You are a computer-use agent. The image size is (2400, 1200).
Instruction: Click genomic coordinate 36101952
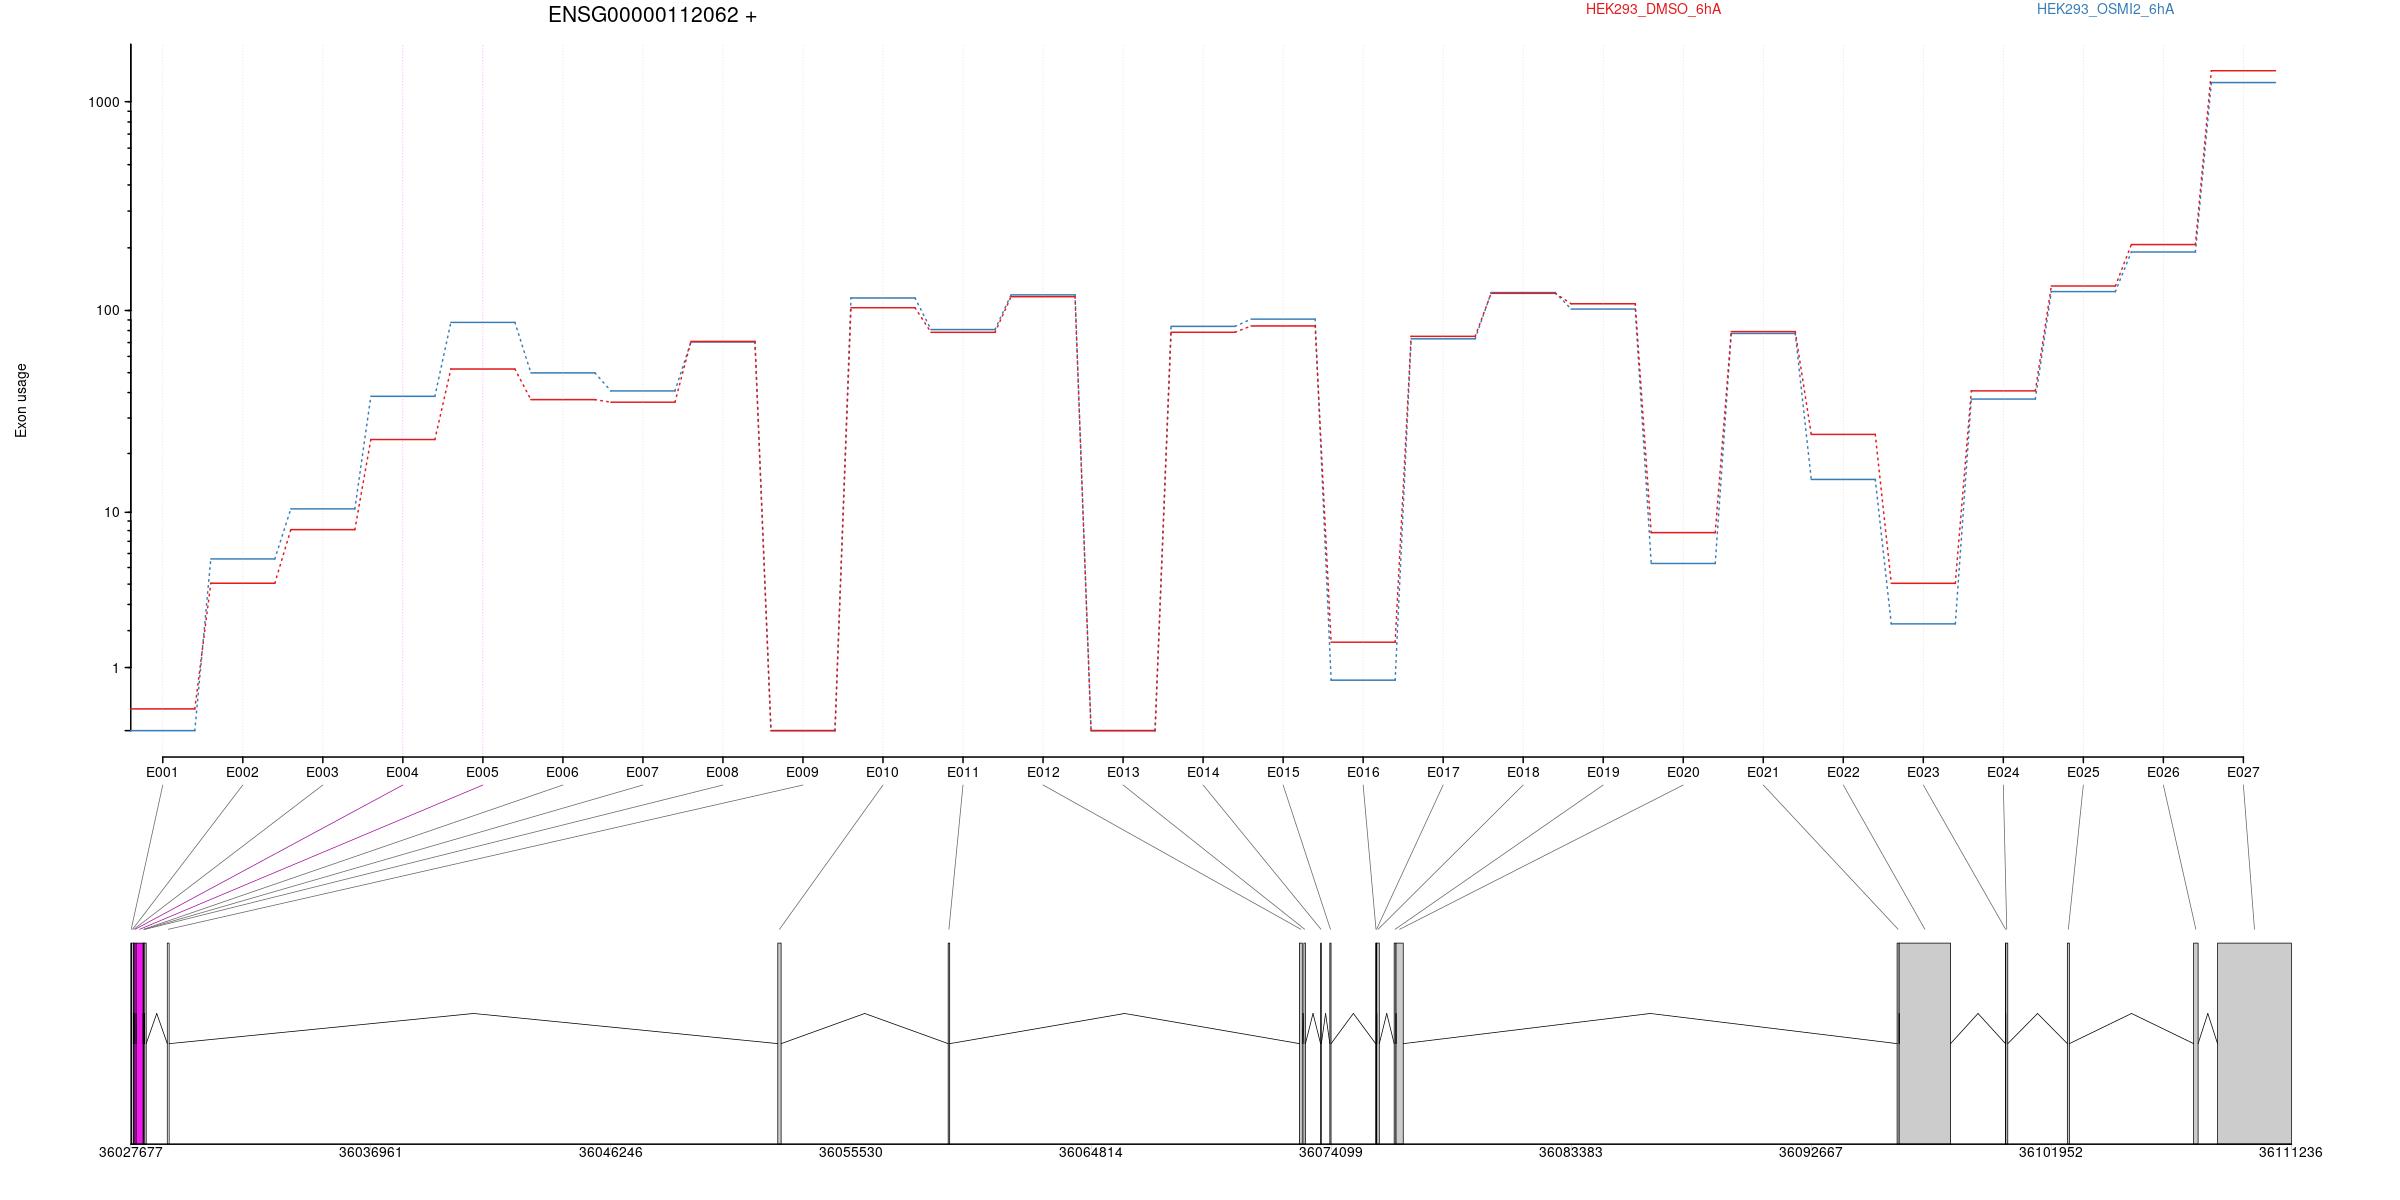tap(2051, 1152)
